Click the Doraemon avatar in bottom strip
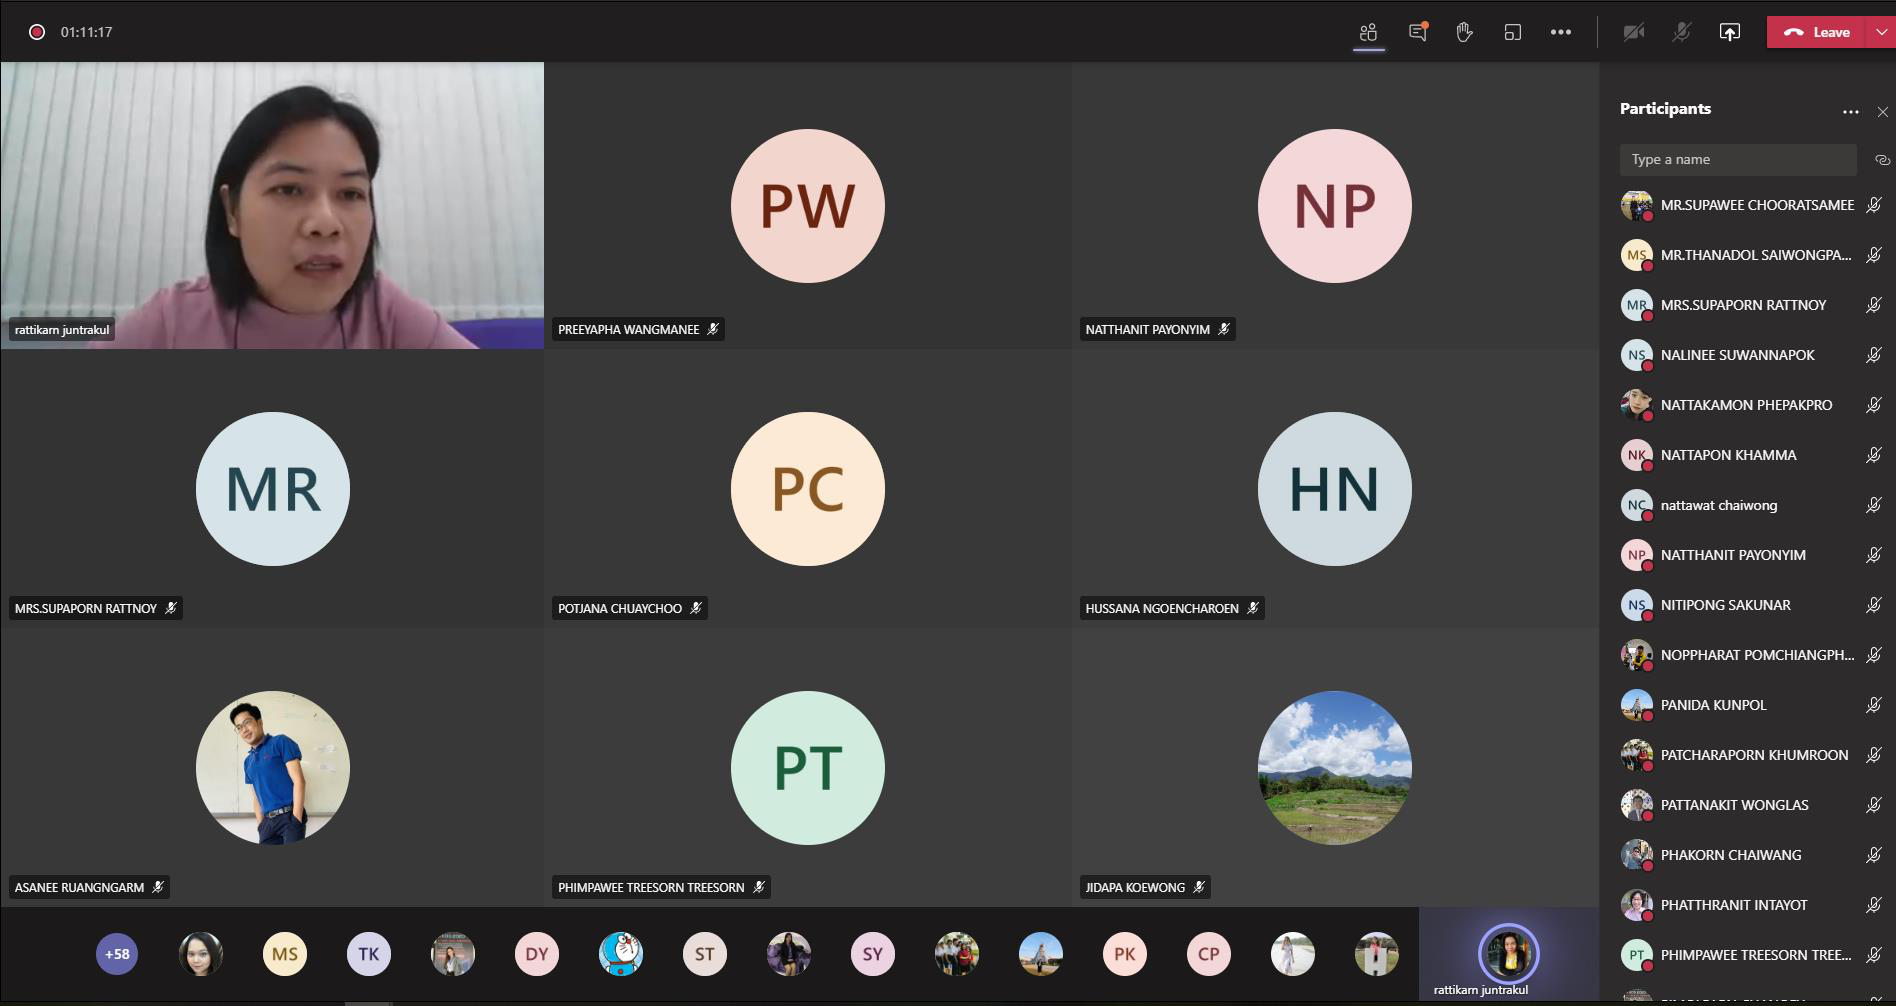The height and width of the screenshot is (1006, 1896). [621, 954]
